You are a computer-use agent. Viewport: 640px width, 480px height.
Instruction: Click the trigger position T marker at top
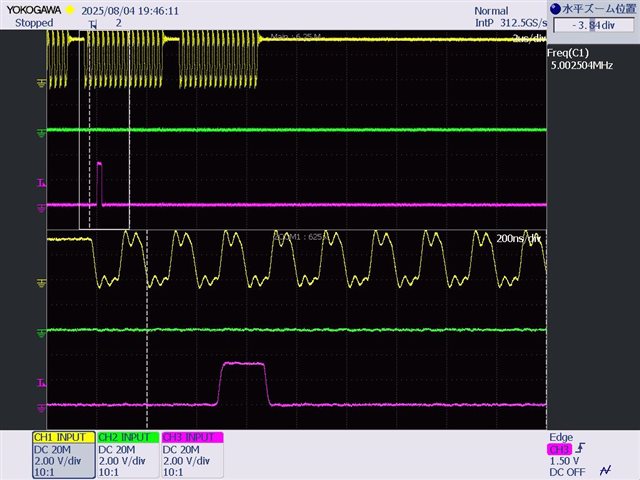[x=93, y=24]
